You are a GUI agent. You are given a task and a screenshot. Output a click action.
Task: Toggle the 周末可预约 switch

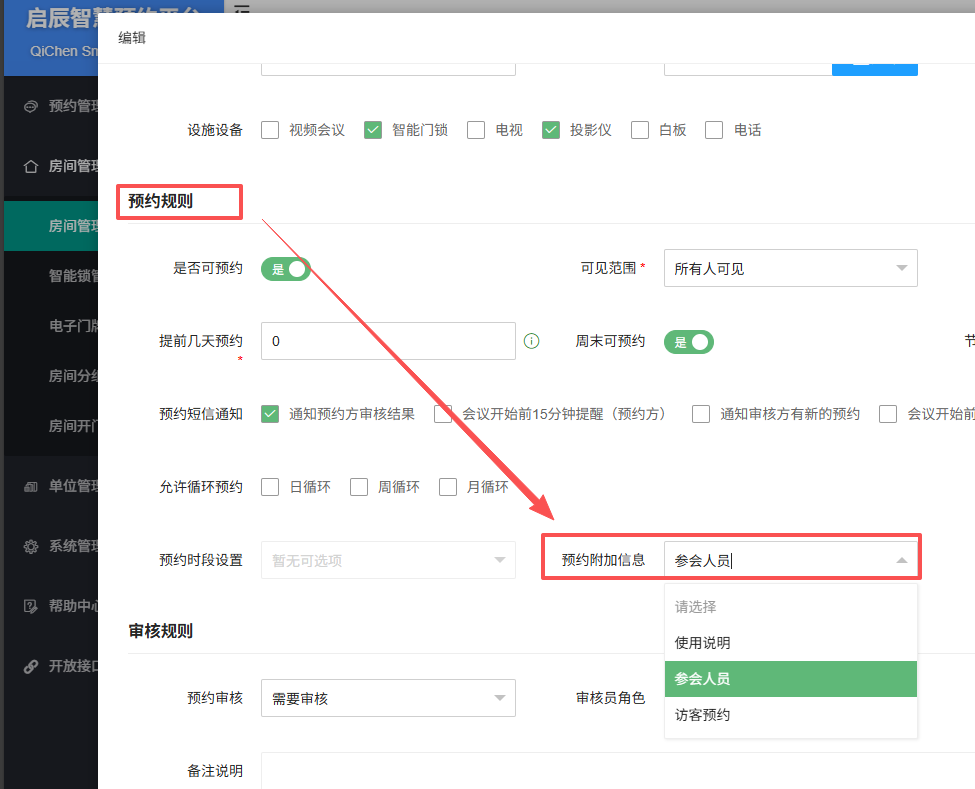tap(688, 342)
